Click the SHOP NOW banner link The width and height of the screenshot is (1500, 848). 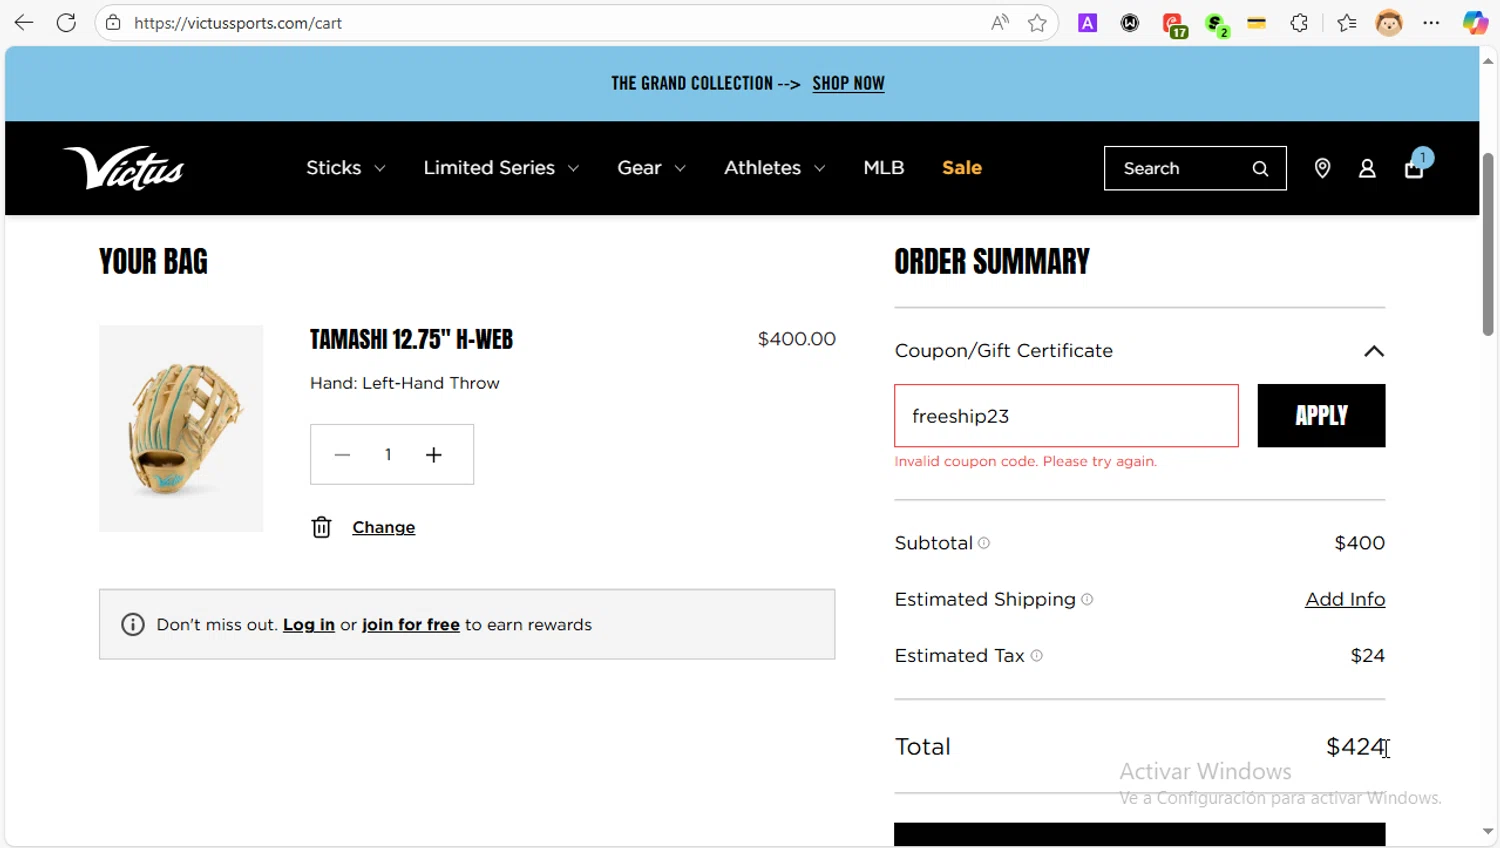pos(848,83)
